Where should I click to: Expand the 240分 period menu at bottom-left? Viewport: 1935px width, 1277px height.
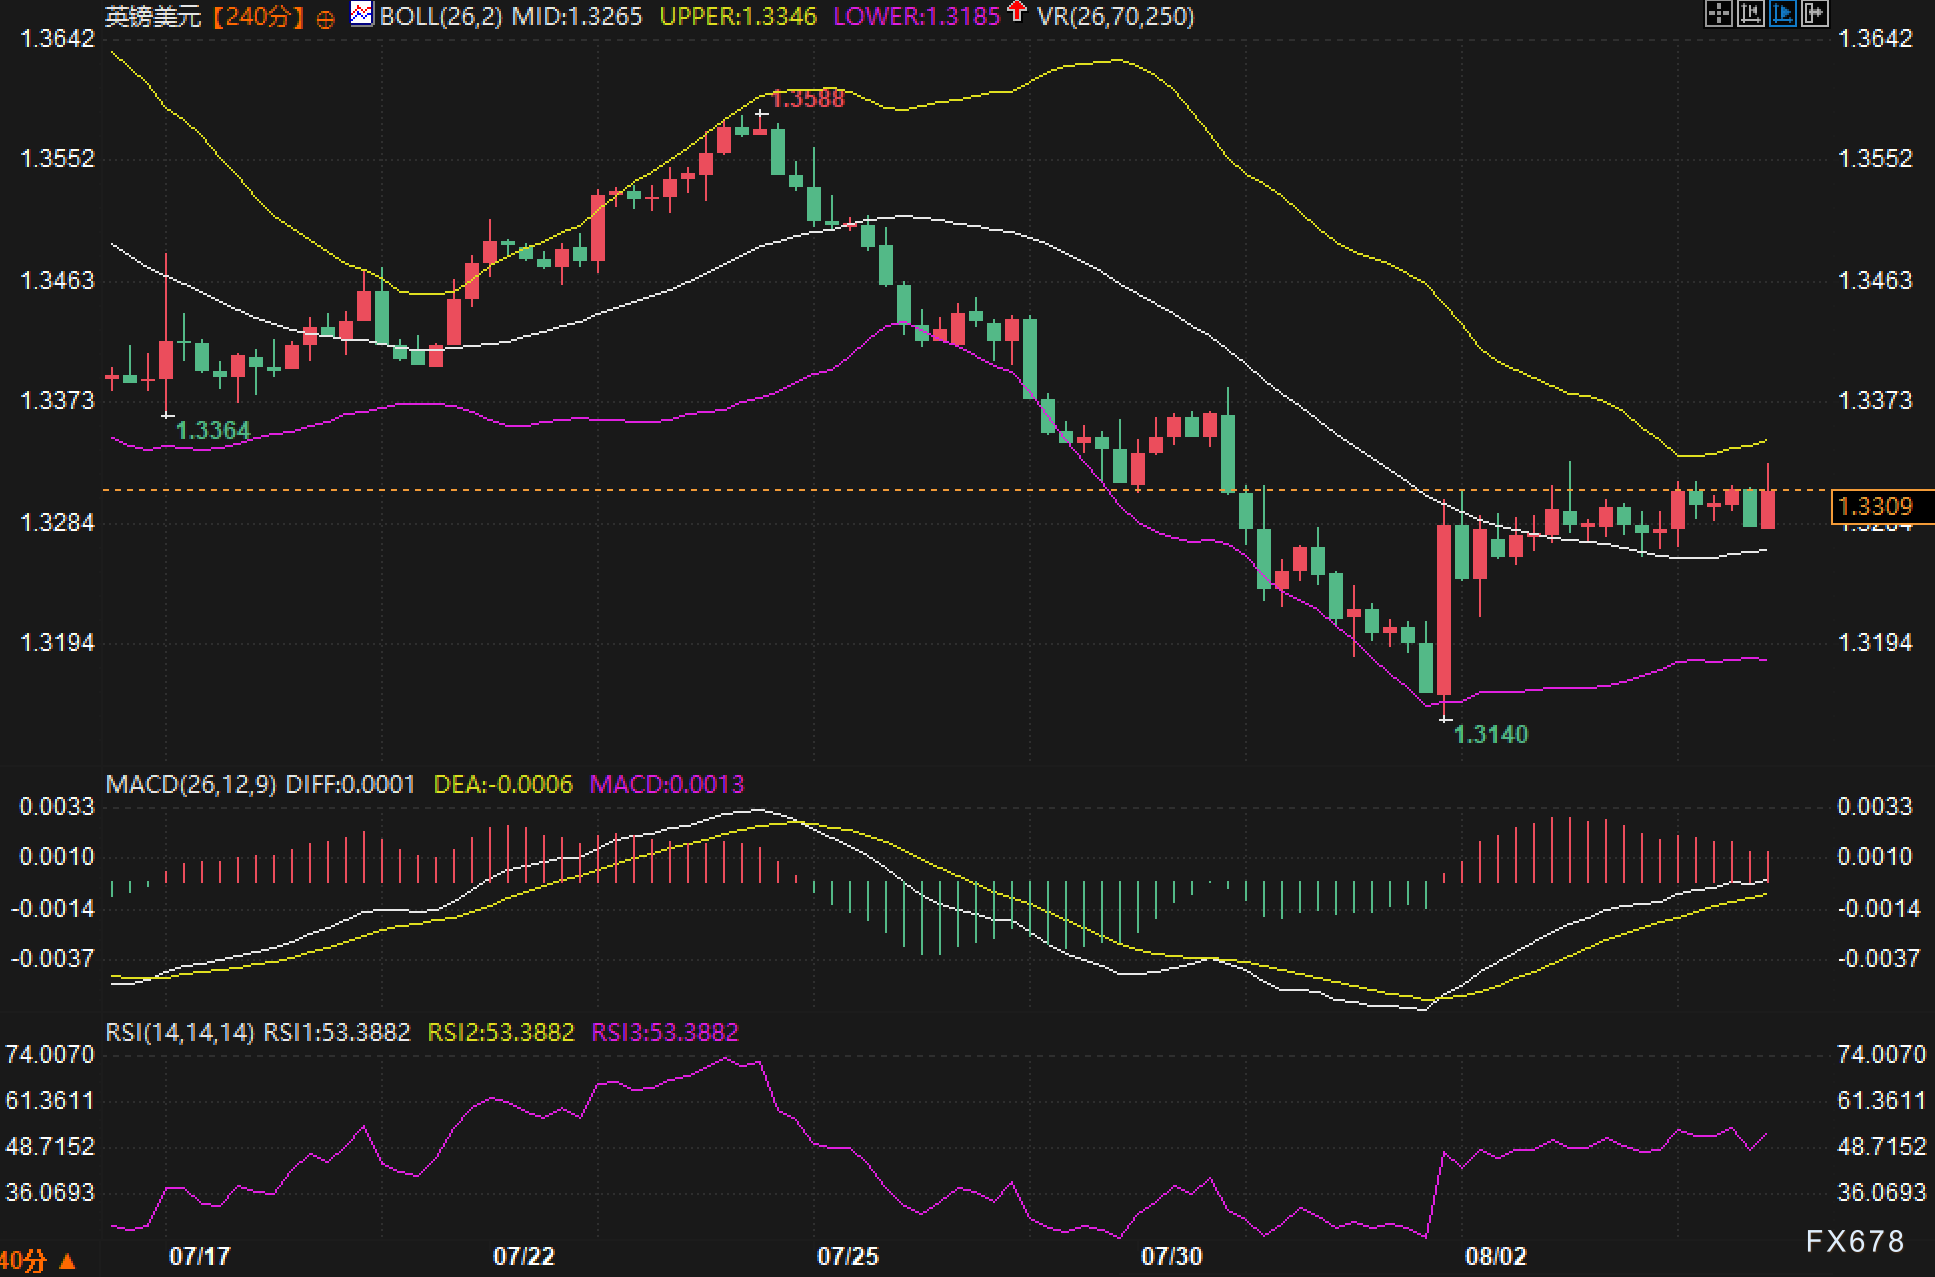point(35,1260)
